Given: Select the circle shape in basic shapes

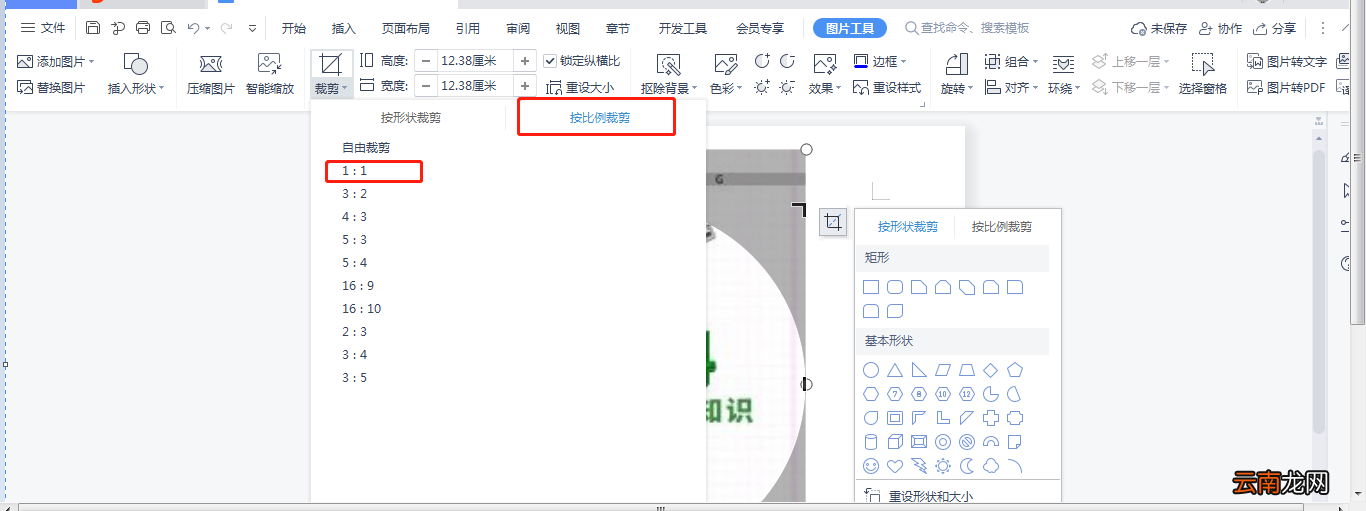Looking at the screenshot, I should [x=871, y=370].
